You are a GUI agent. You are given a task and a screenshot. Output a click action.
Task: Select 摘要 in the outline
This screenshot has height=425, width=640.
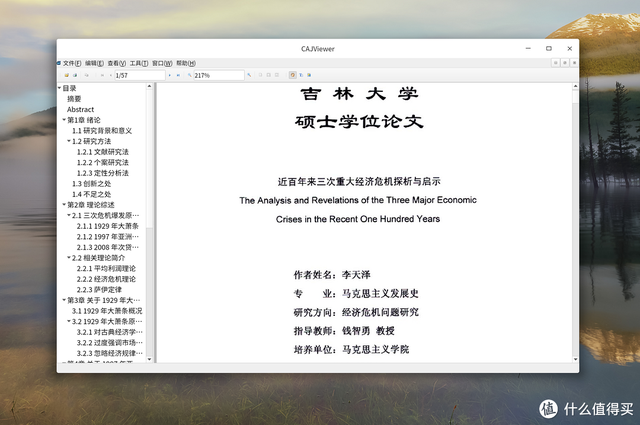point(74,99)
